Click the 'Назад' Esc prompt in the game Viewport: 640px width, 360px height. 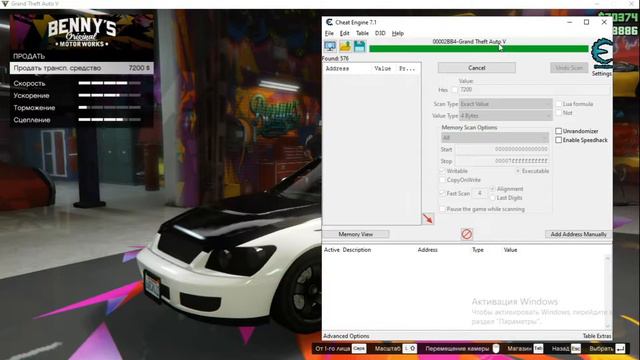[566, 349]
